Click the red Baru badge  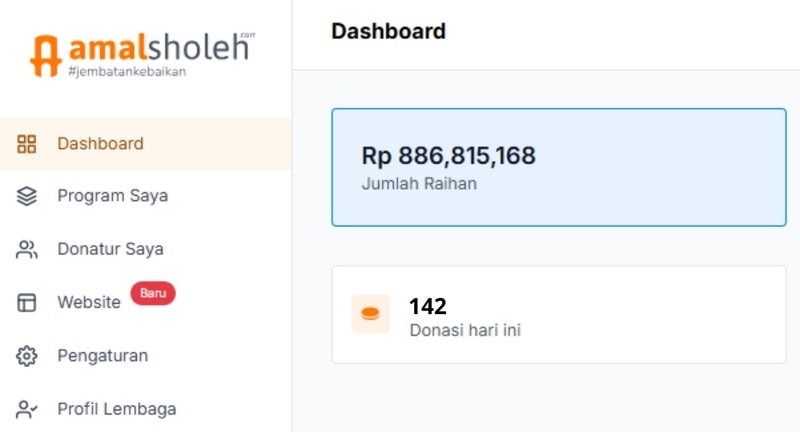152,294
